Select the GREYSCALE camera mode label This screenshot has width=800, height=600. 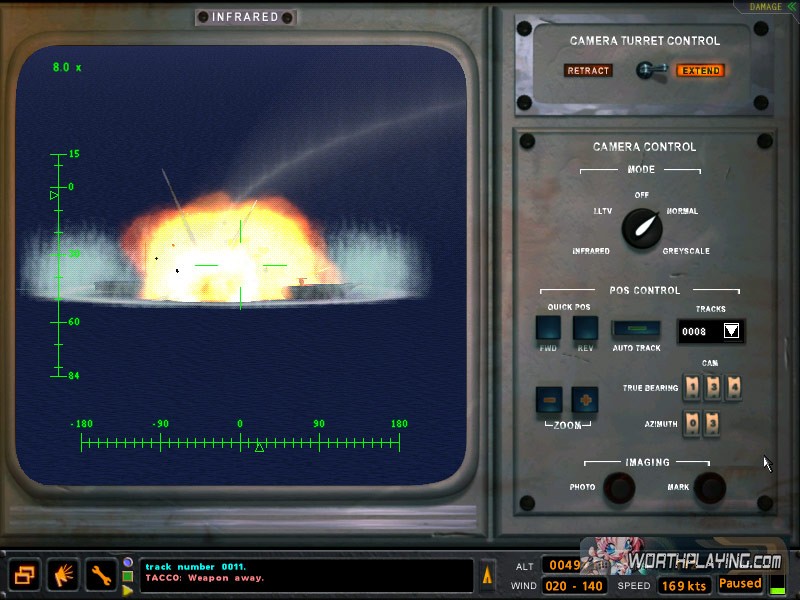pyautogui.click(x=686, y=251)
